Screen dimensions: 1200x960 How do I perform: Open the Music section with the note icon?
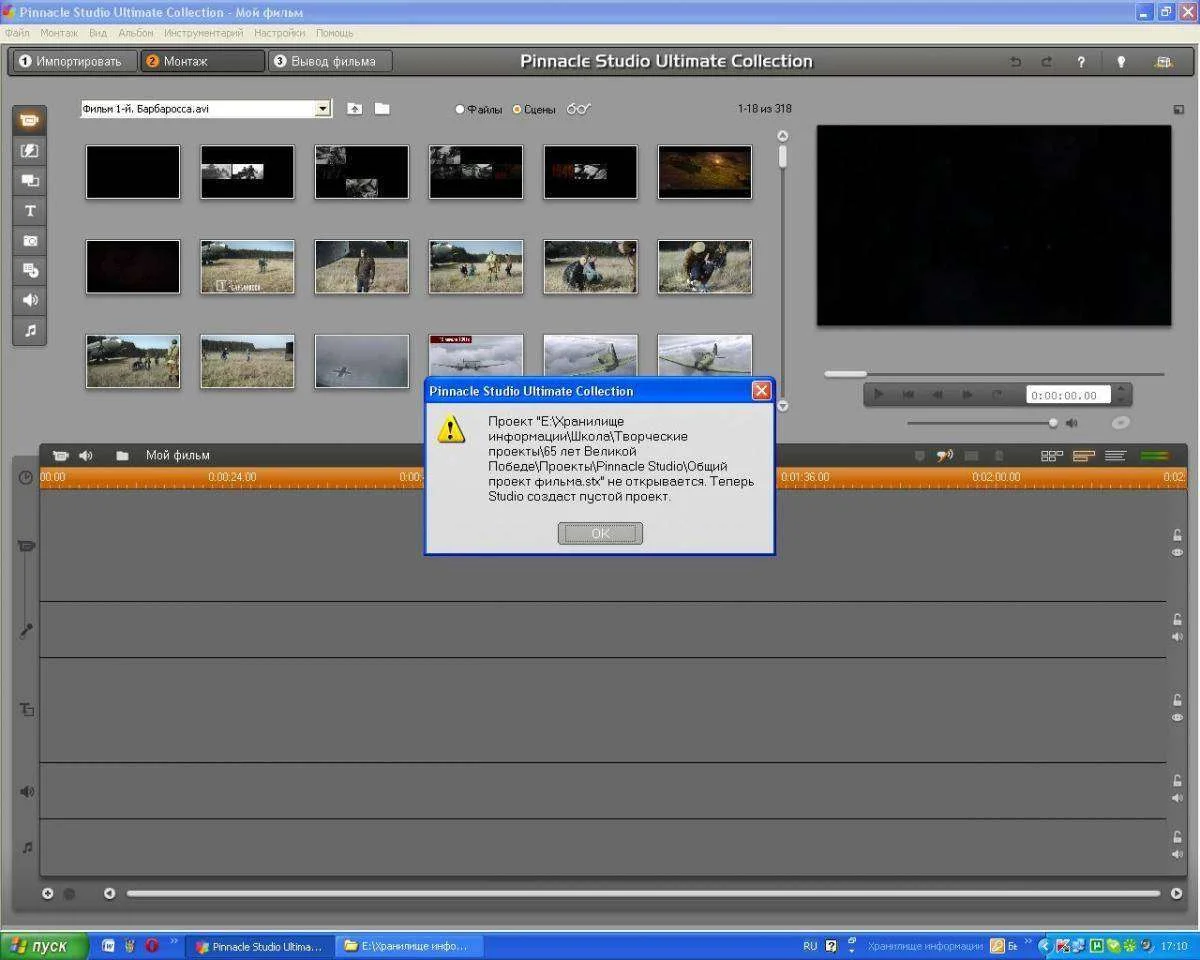[29, 330]
